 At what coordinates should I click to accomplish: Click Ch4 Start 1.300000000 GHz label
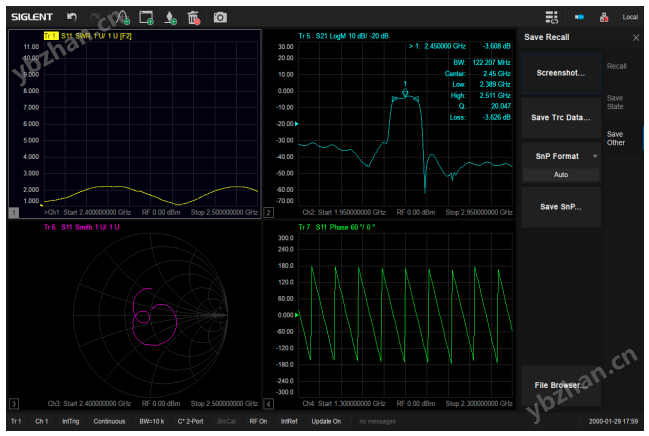tap(344, 403)
